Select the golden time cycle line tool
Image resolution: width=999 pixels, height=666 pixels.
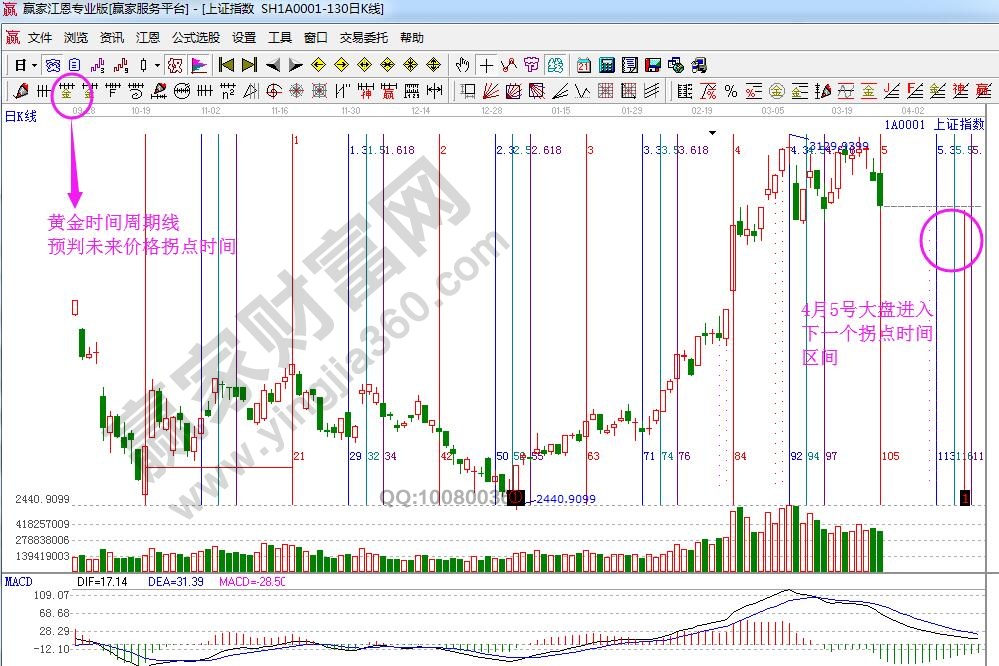point(67,91)
